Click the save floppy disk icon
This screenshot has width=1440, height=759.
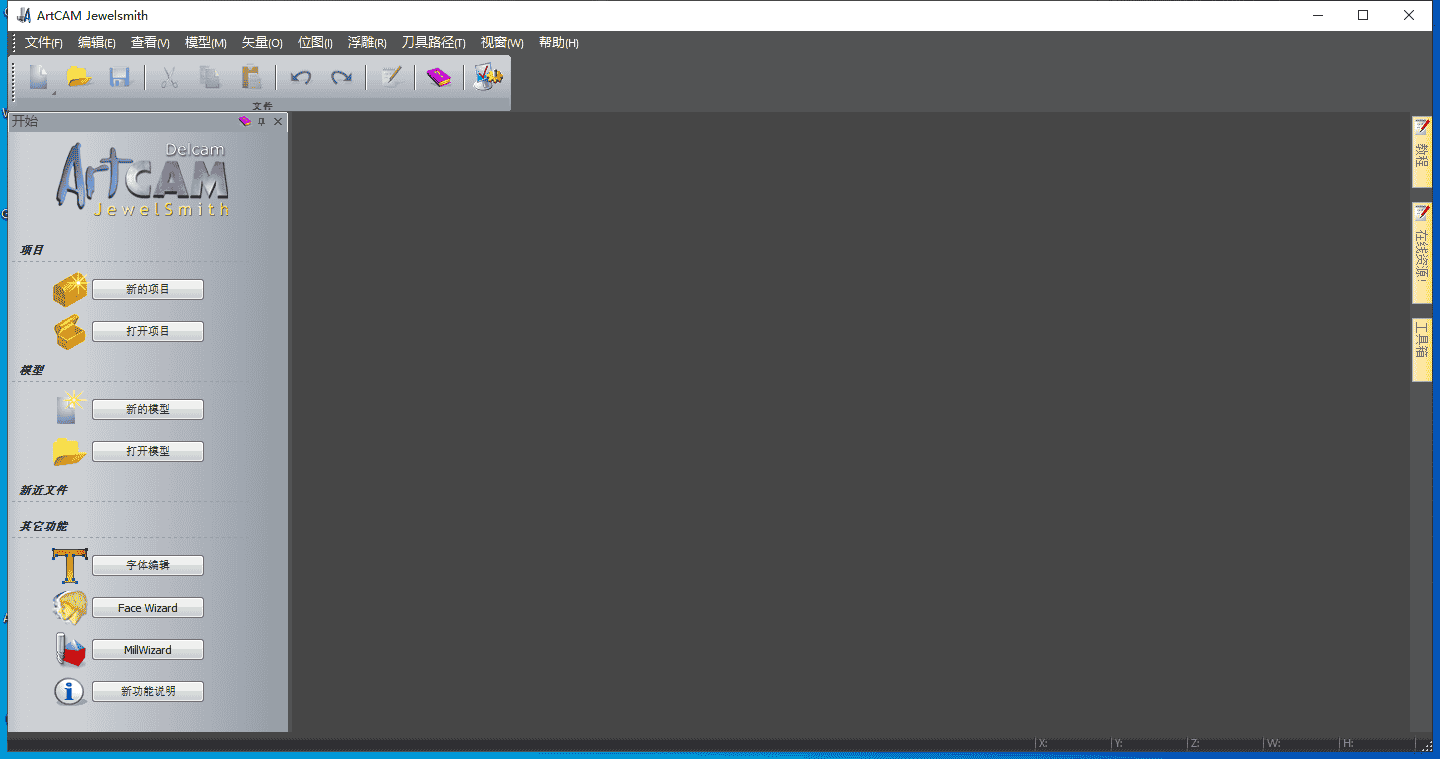click(120, 77)
